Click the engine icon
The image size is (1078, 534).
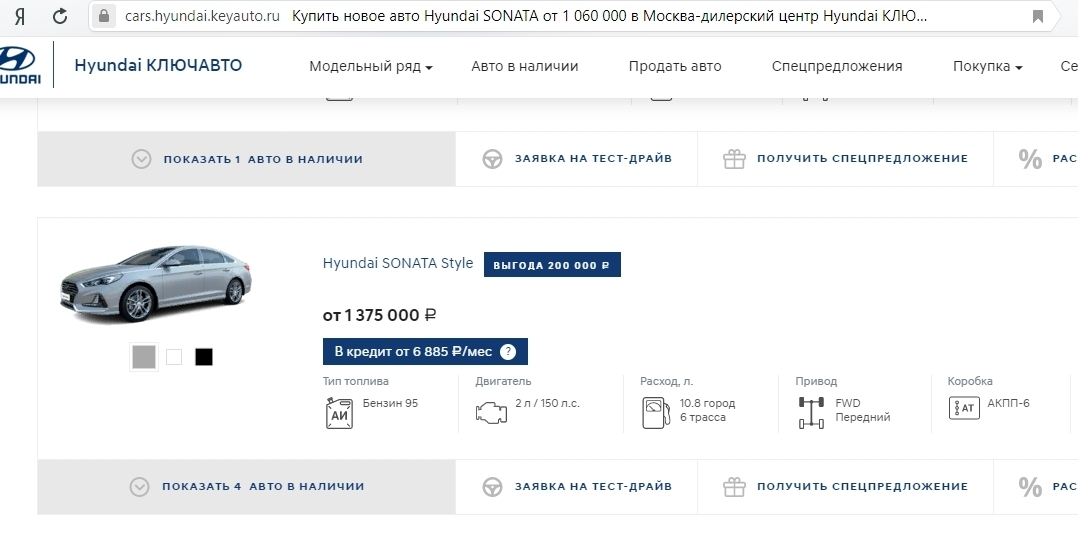coord(492,411)
